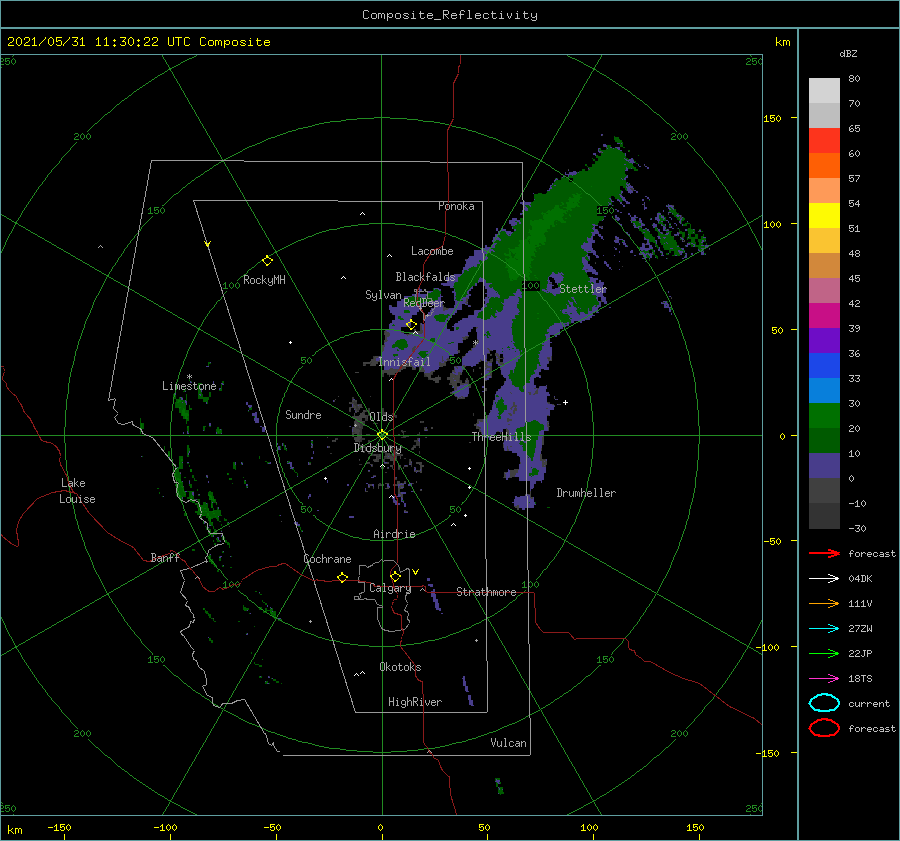This screenshot has height=841, width=900.
Task: Click the Olds label
Action: pos(381,417)
